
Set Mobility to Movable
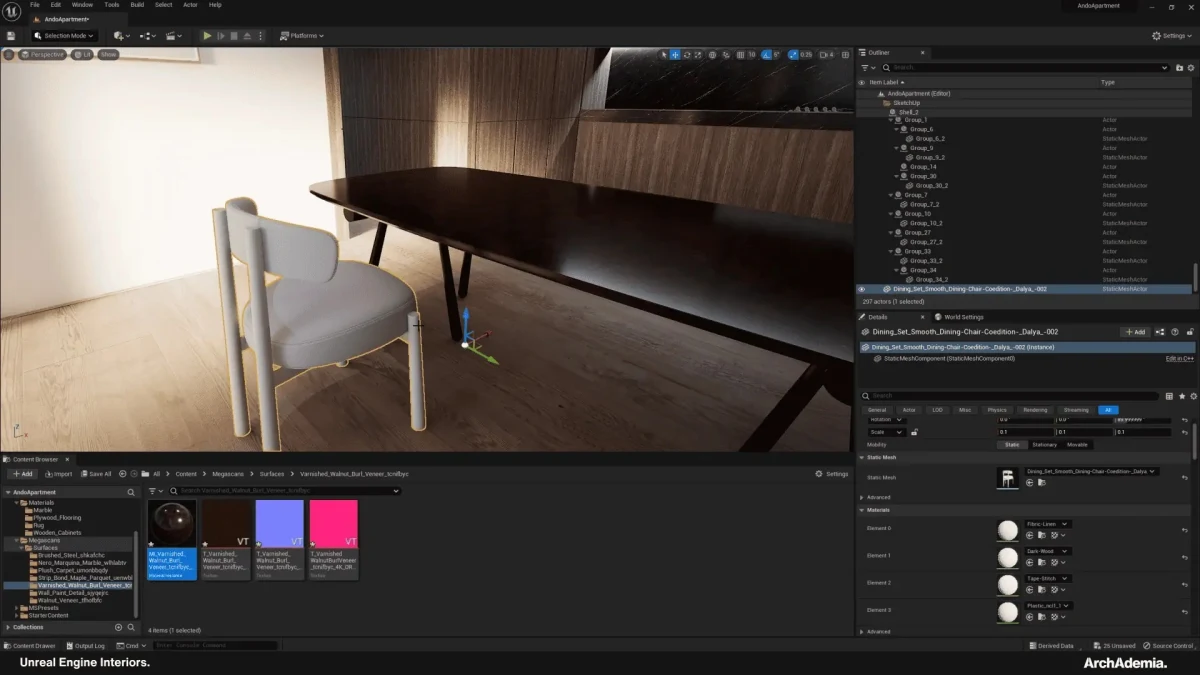(x=1077, y=445)
